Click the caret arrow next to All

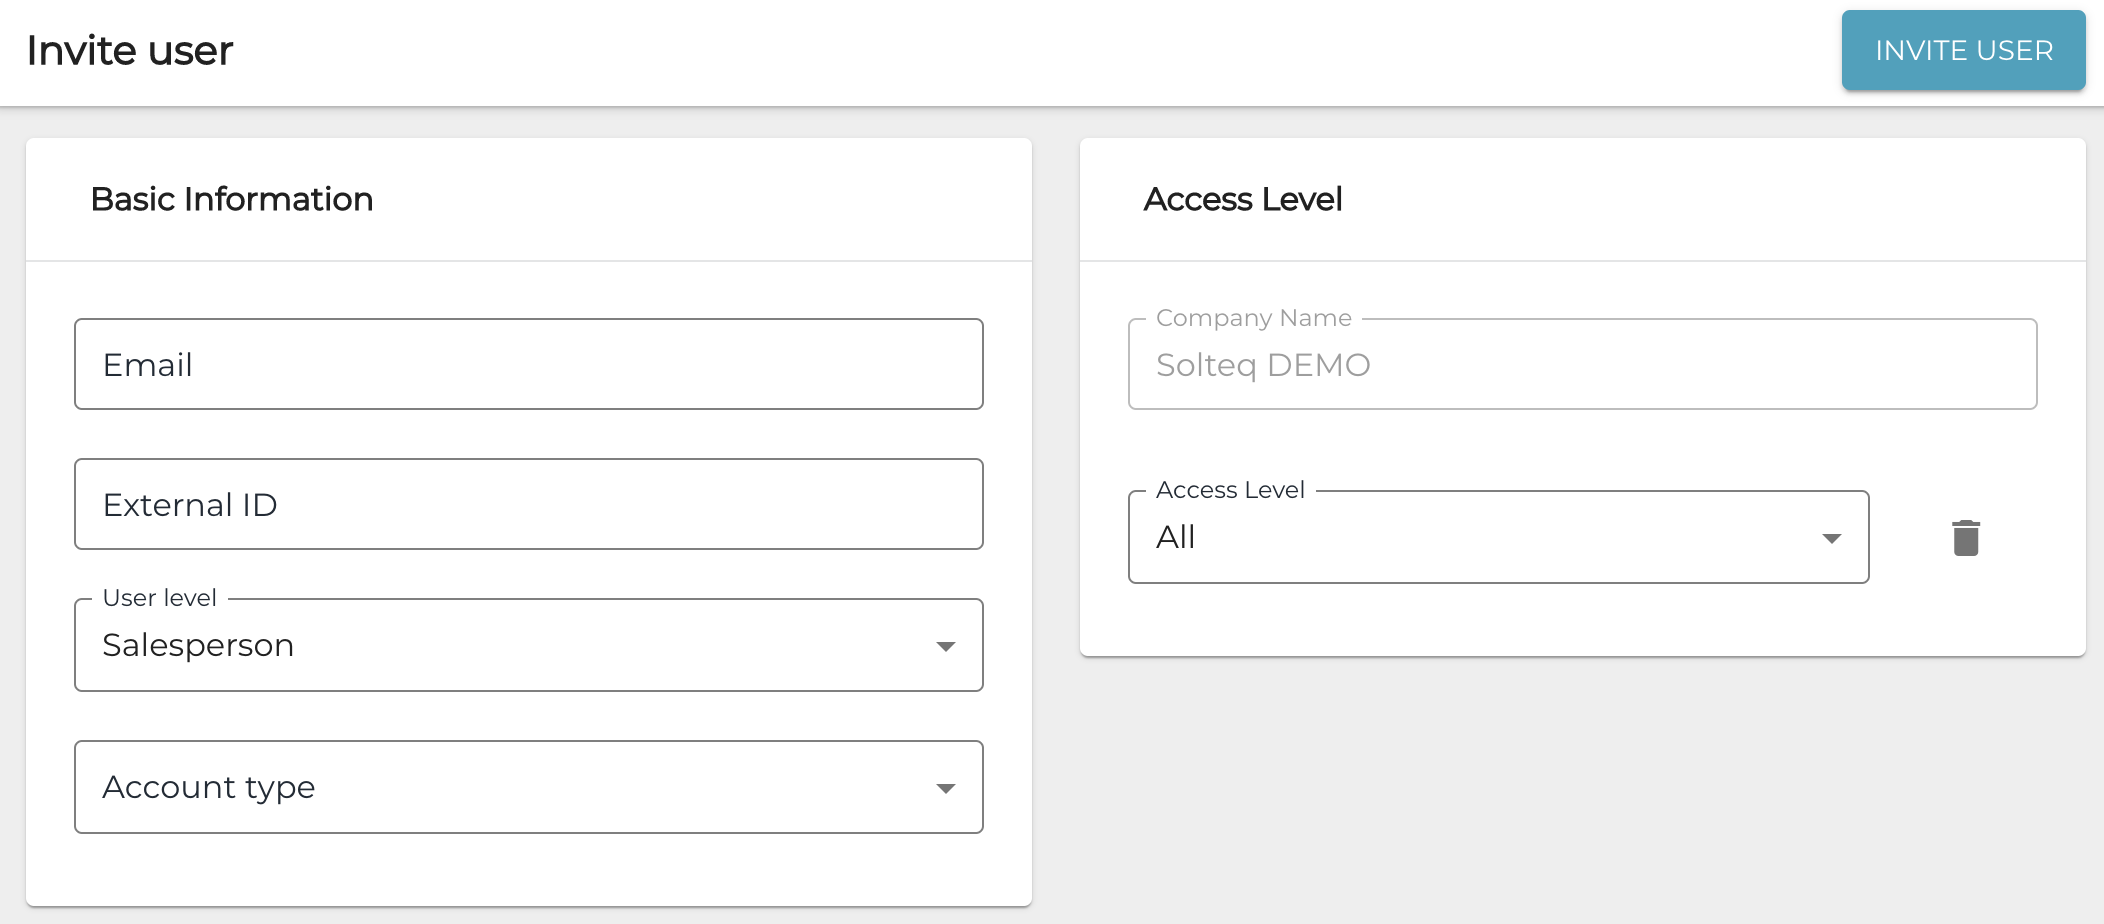(x=1831, y=538)
